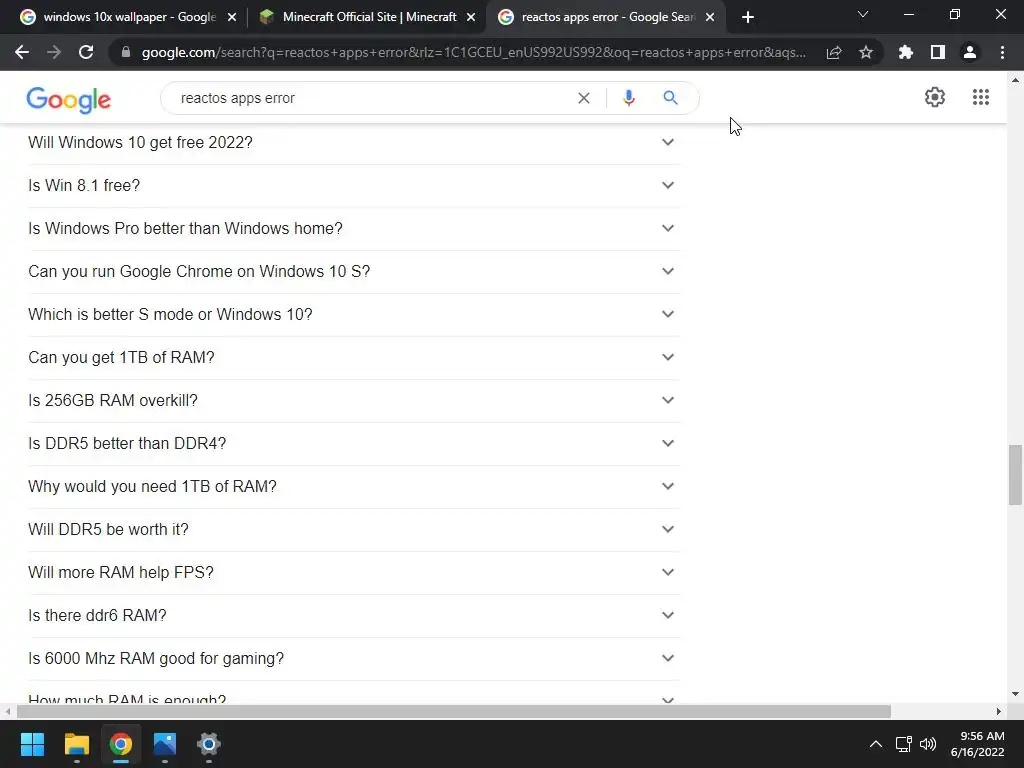Open Google apps grid
This screenshot has width=1024, height=768.
pyautogui.click(x=981, y=97)
